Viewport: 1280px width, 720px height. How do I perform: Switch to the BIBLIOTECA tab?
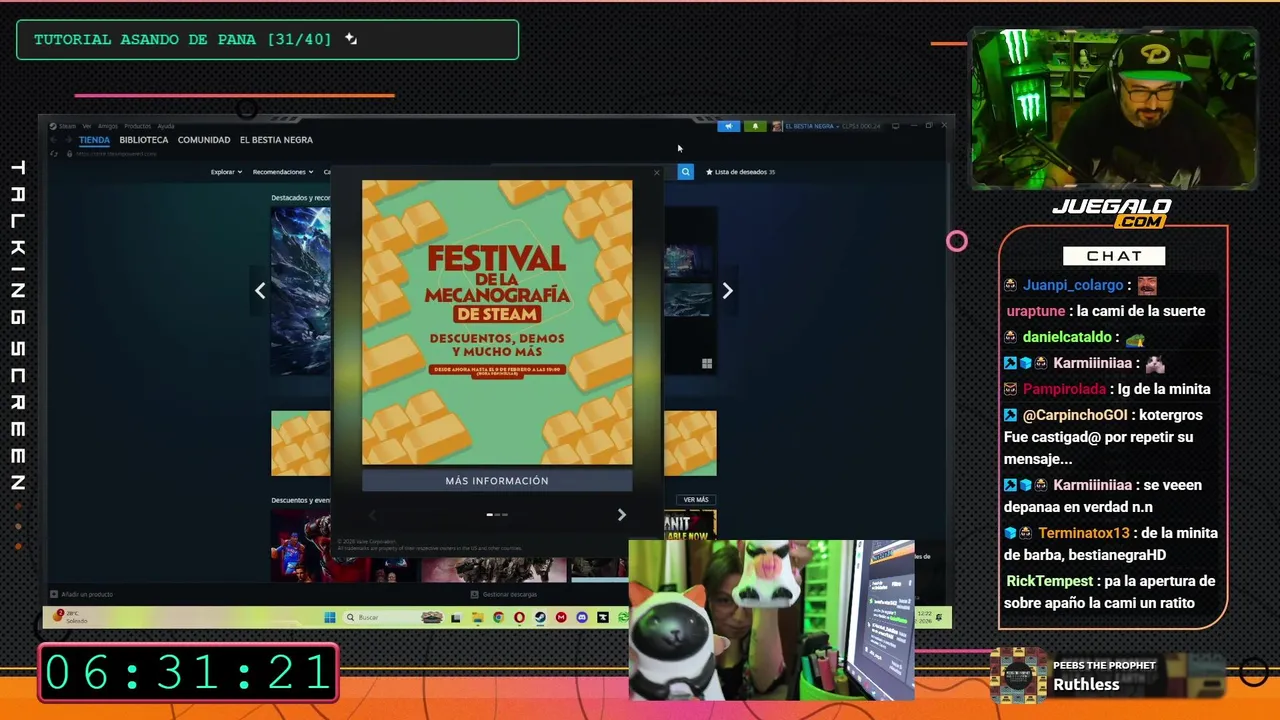[144, 140]
